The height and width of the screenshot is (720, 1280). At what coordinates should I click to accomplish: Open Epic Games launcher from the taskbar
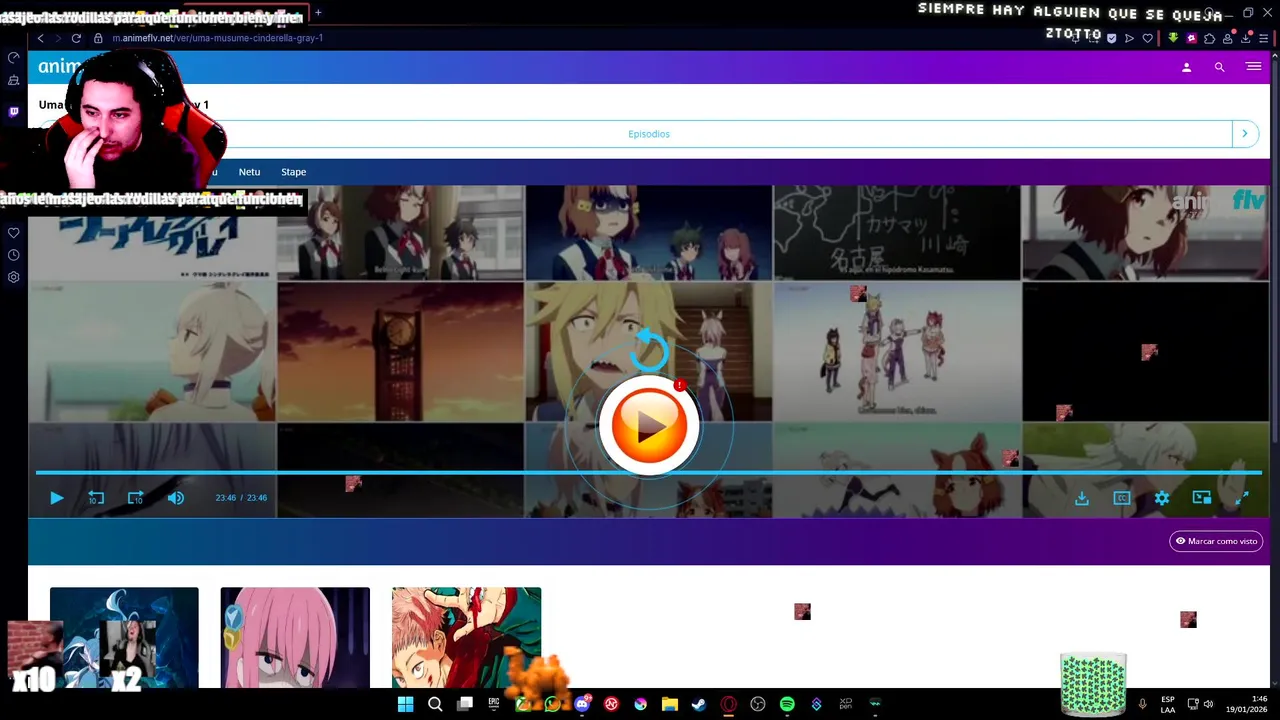pyautogui.click(x=493, y=704)
